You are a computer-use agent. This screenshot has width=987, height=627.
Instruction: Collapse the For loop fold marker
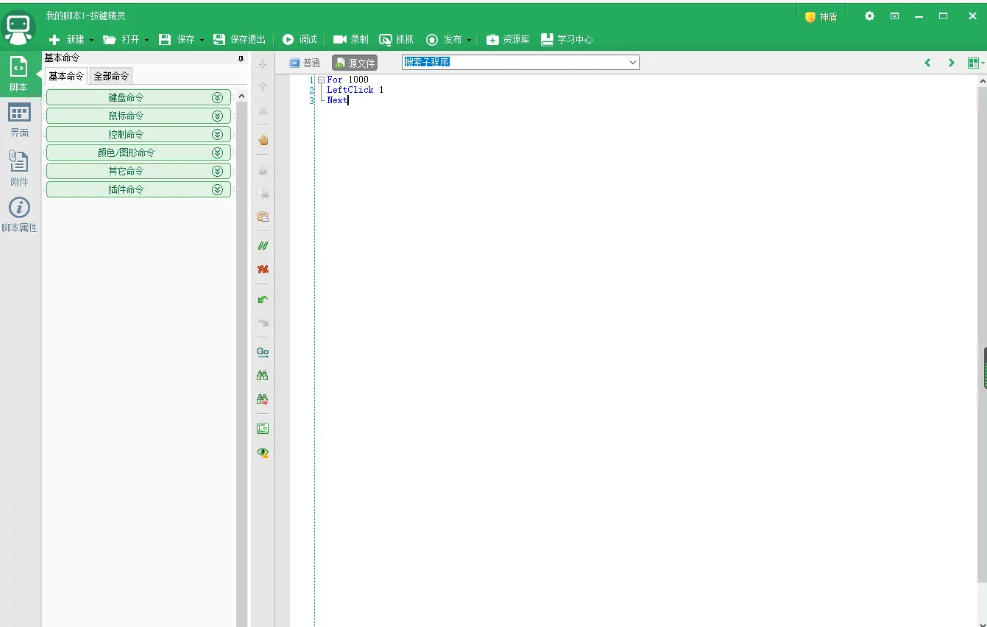coord(321,80)
